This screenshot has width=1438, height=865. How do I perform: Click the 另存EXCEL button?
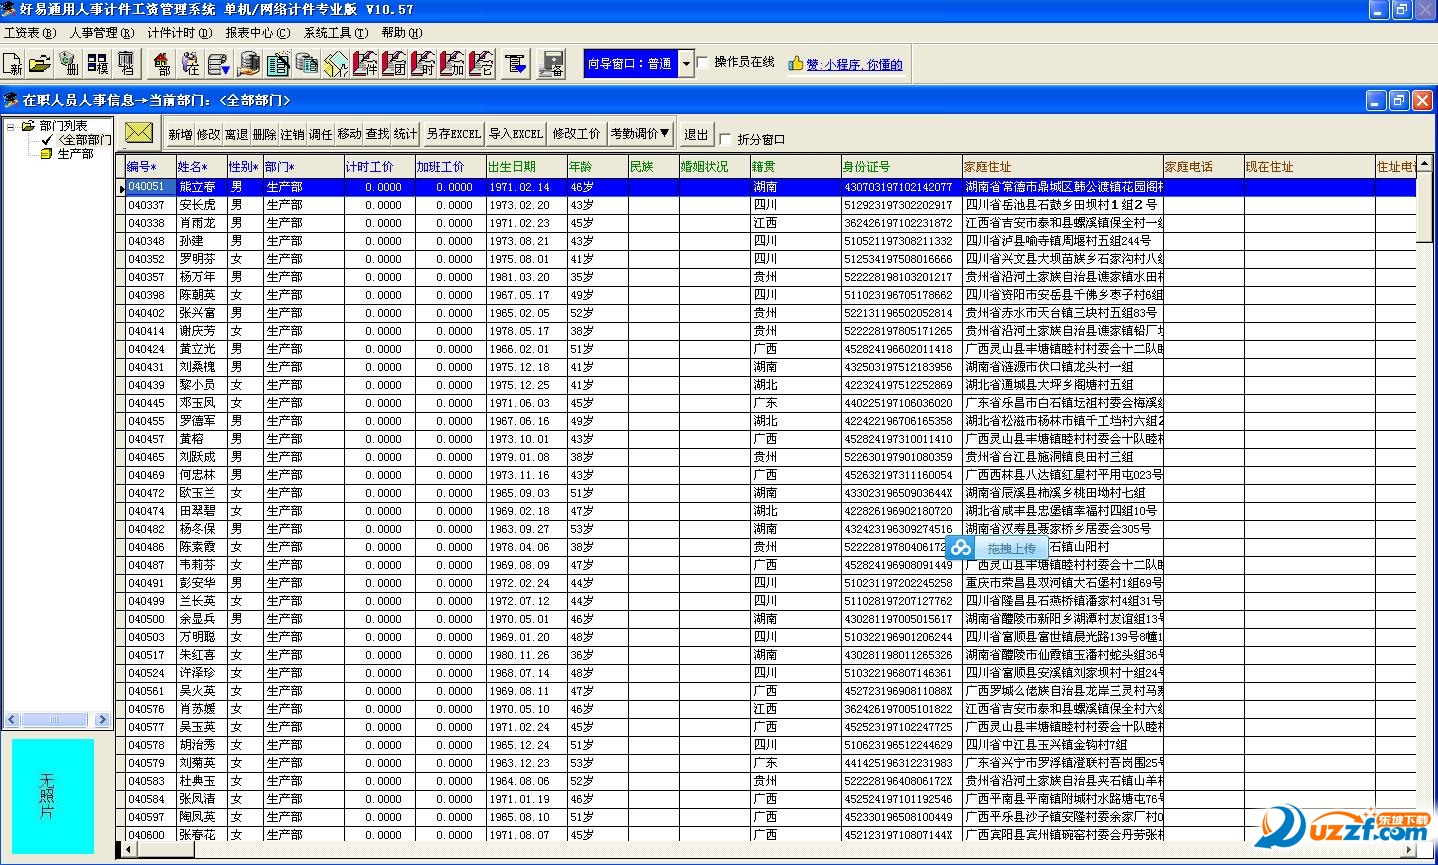coord(453,133)
